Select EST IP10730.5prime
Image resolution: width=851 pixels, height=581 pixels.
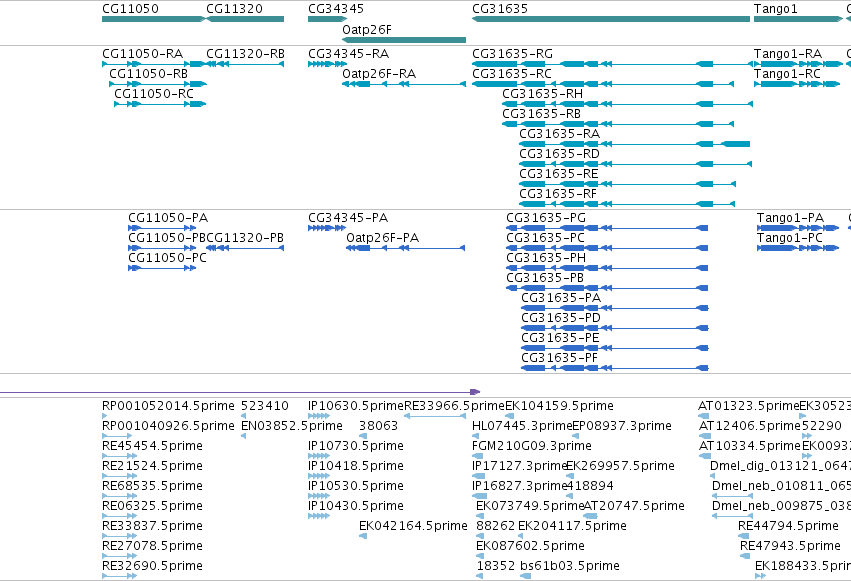pos(319,456)
